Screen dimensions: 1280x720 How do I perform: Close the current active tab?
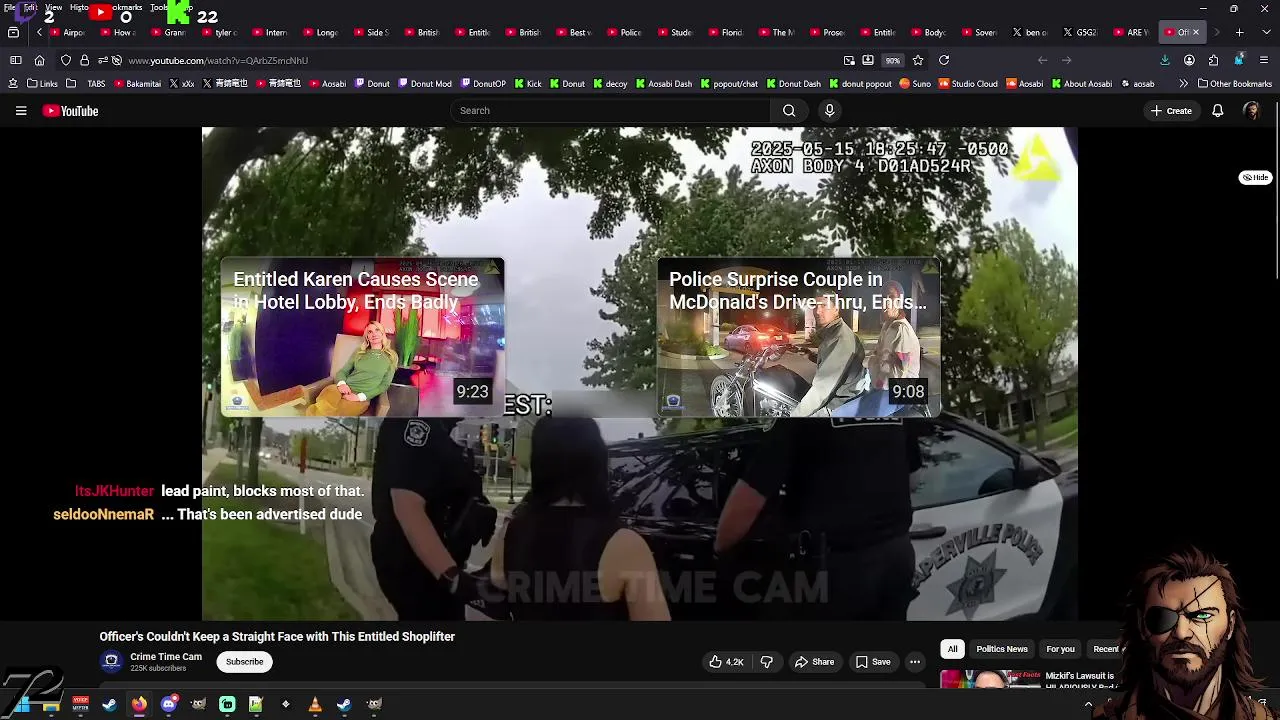[x=1195, y=32]
